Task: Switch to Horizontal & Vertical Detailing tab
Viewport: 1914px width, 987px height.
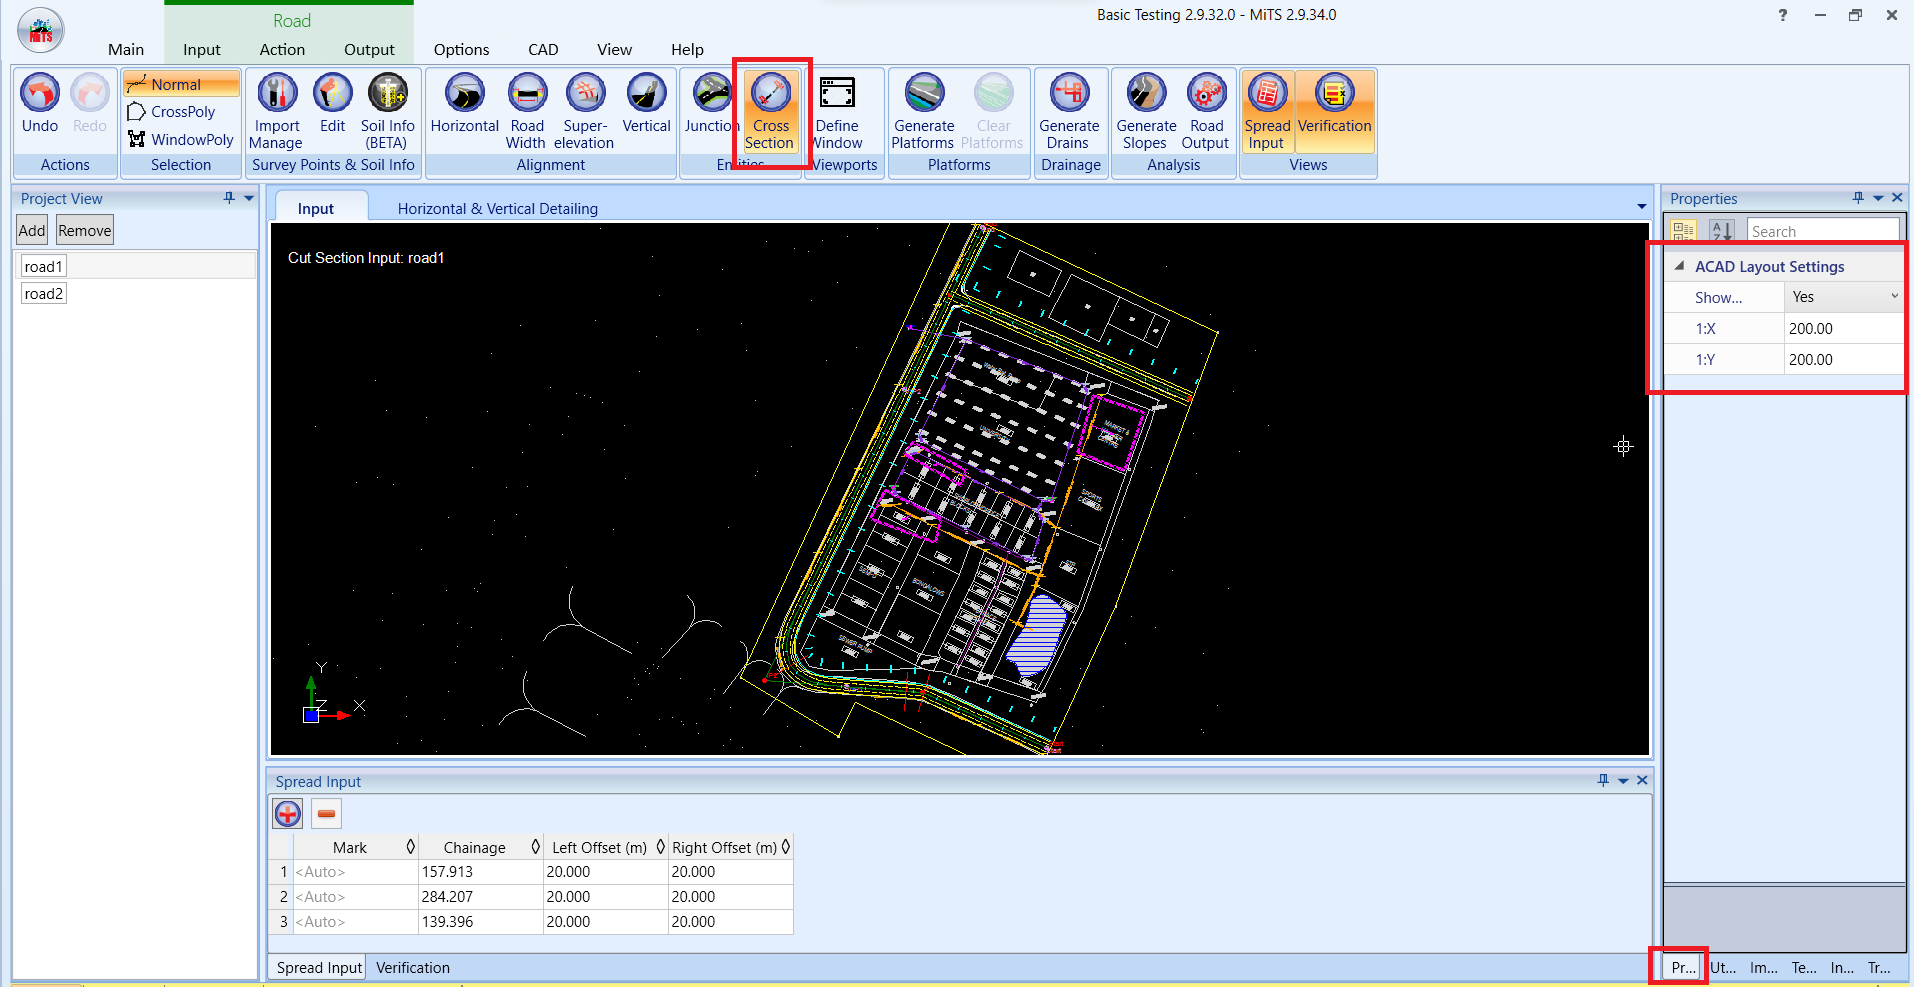Action: [498, 208]
